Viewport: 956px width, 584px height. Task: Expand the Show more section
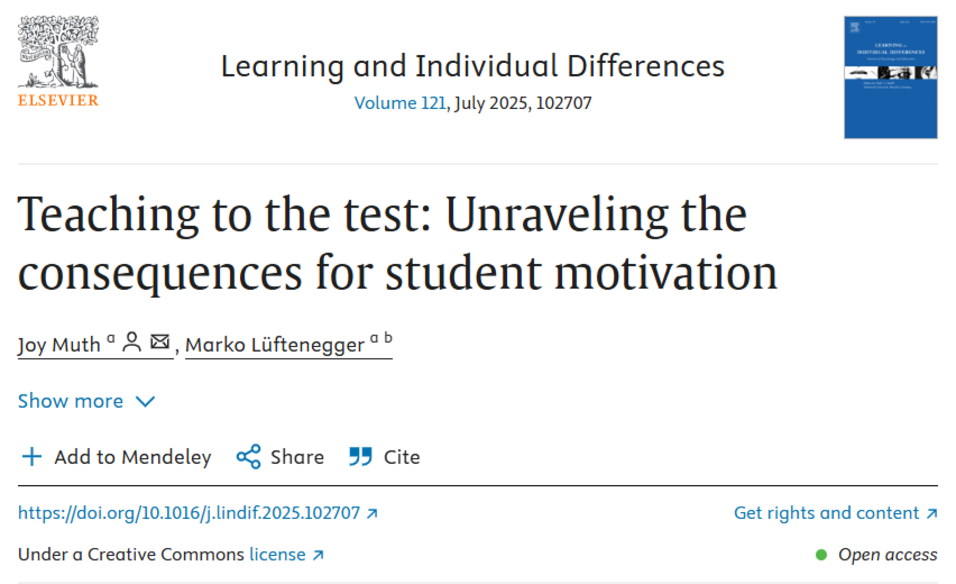click(87, 401)
